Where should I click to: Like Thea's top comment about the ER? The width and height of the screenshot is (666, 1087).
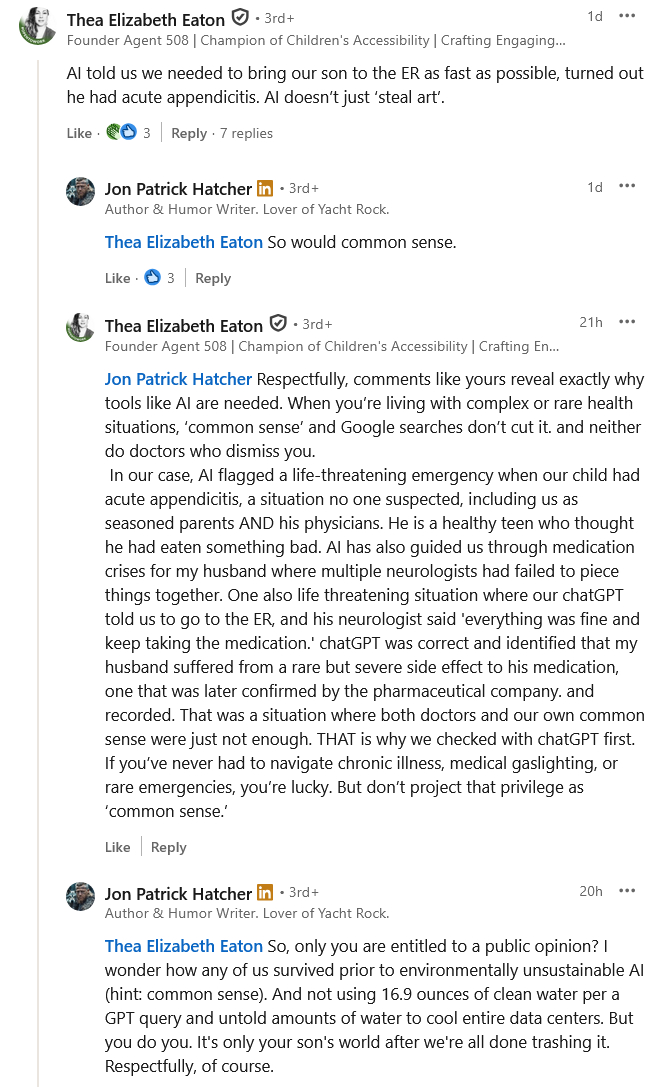(79, 133)
